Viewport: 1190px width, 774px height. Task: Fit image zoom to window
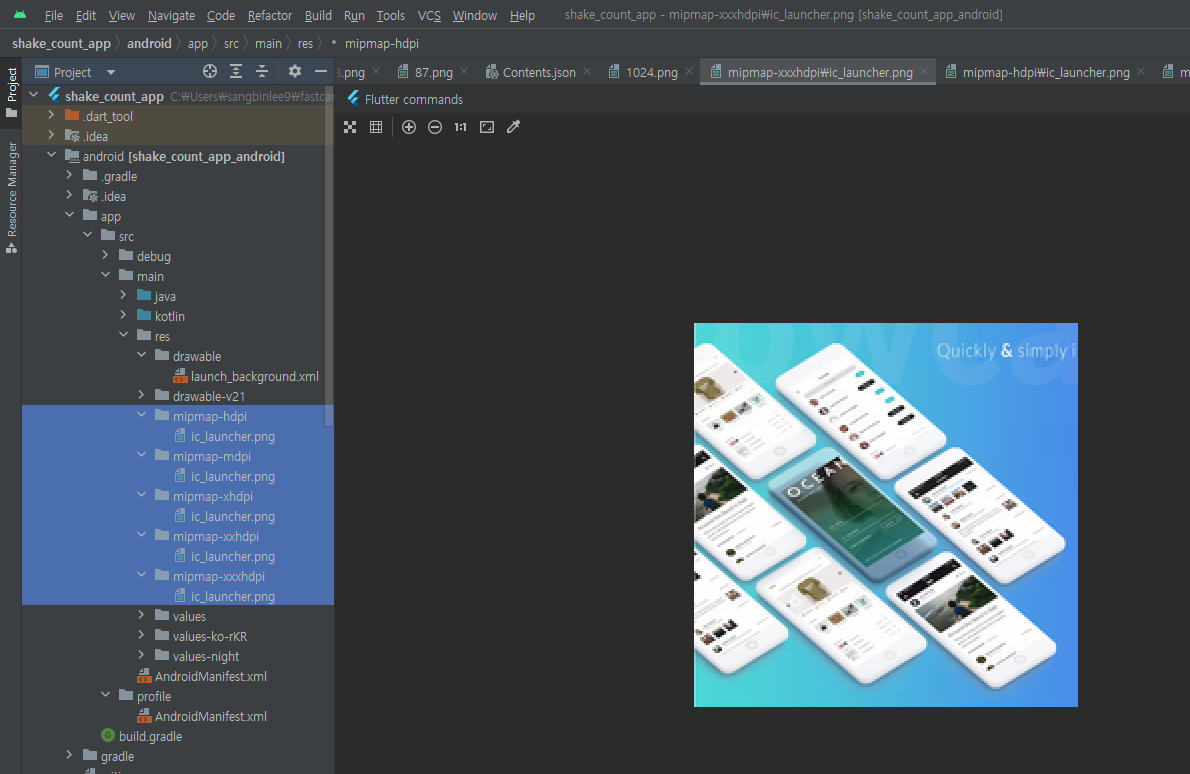(487, 127)
